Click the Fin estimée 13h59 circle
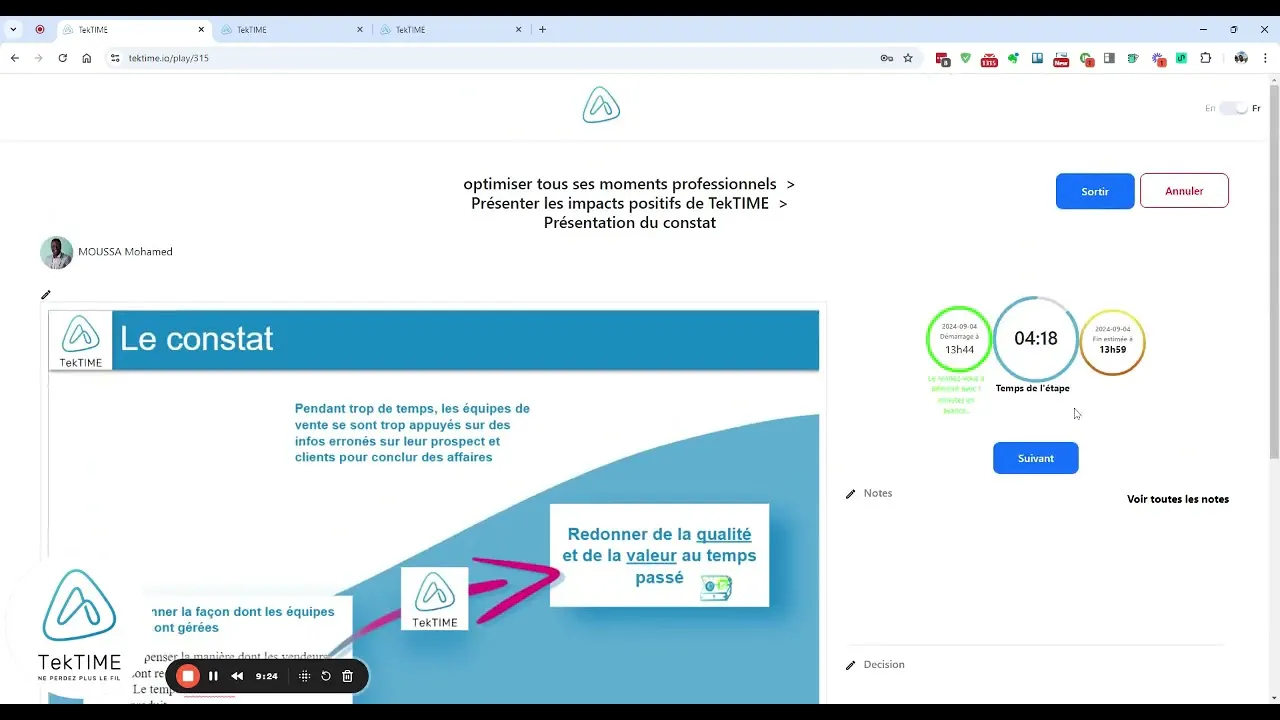Image resolution: width=1280 pixels, height=720 pixels. pos(1113,342)
